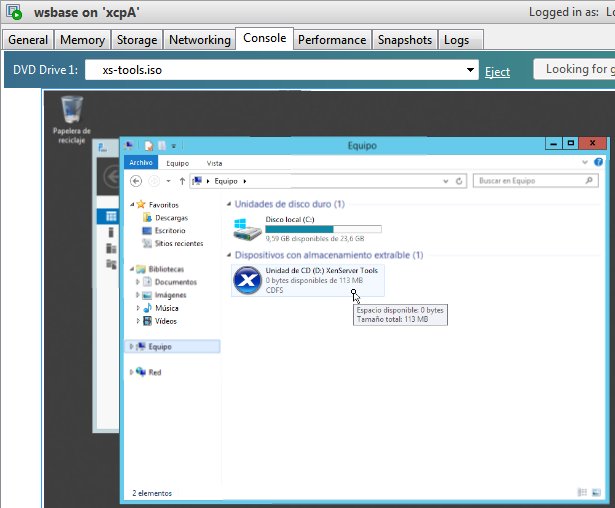This screenshot has width=615, height=508.
Task: Refresh the Equipo address bar
Action: 459,181
